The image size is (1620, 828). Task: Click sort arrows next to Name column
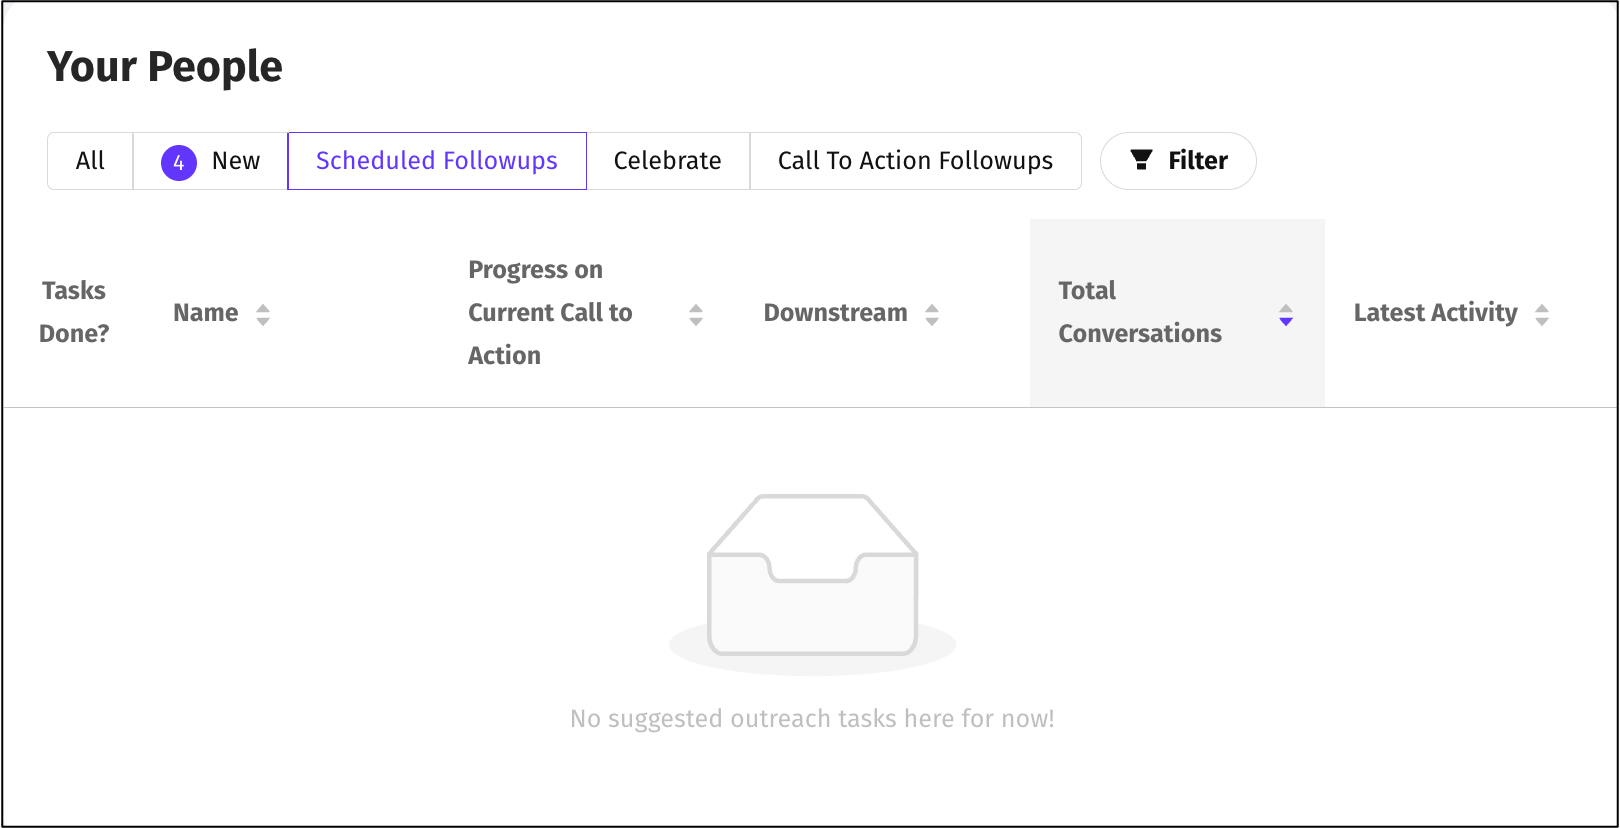point(263,314)
